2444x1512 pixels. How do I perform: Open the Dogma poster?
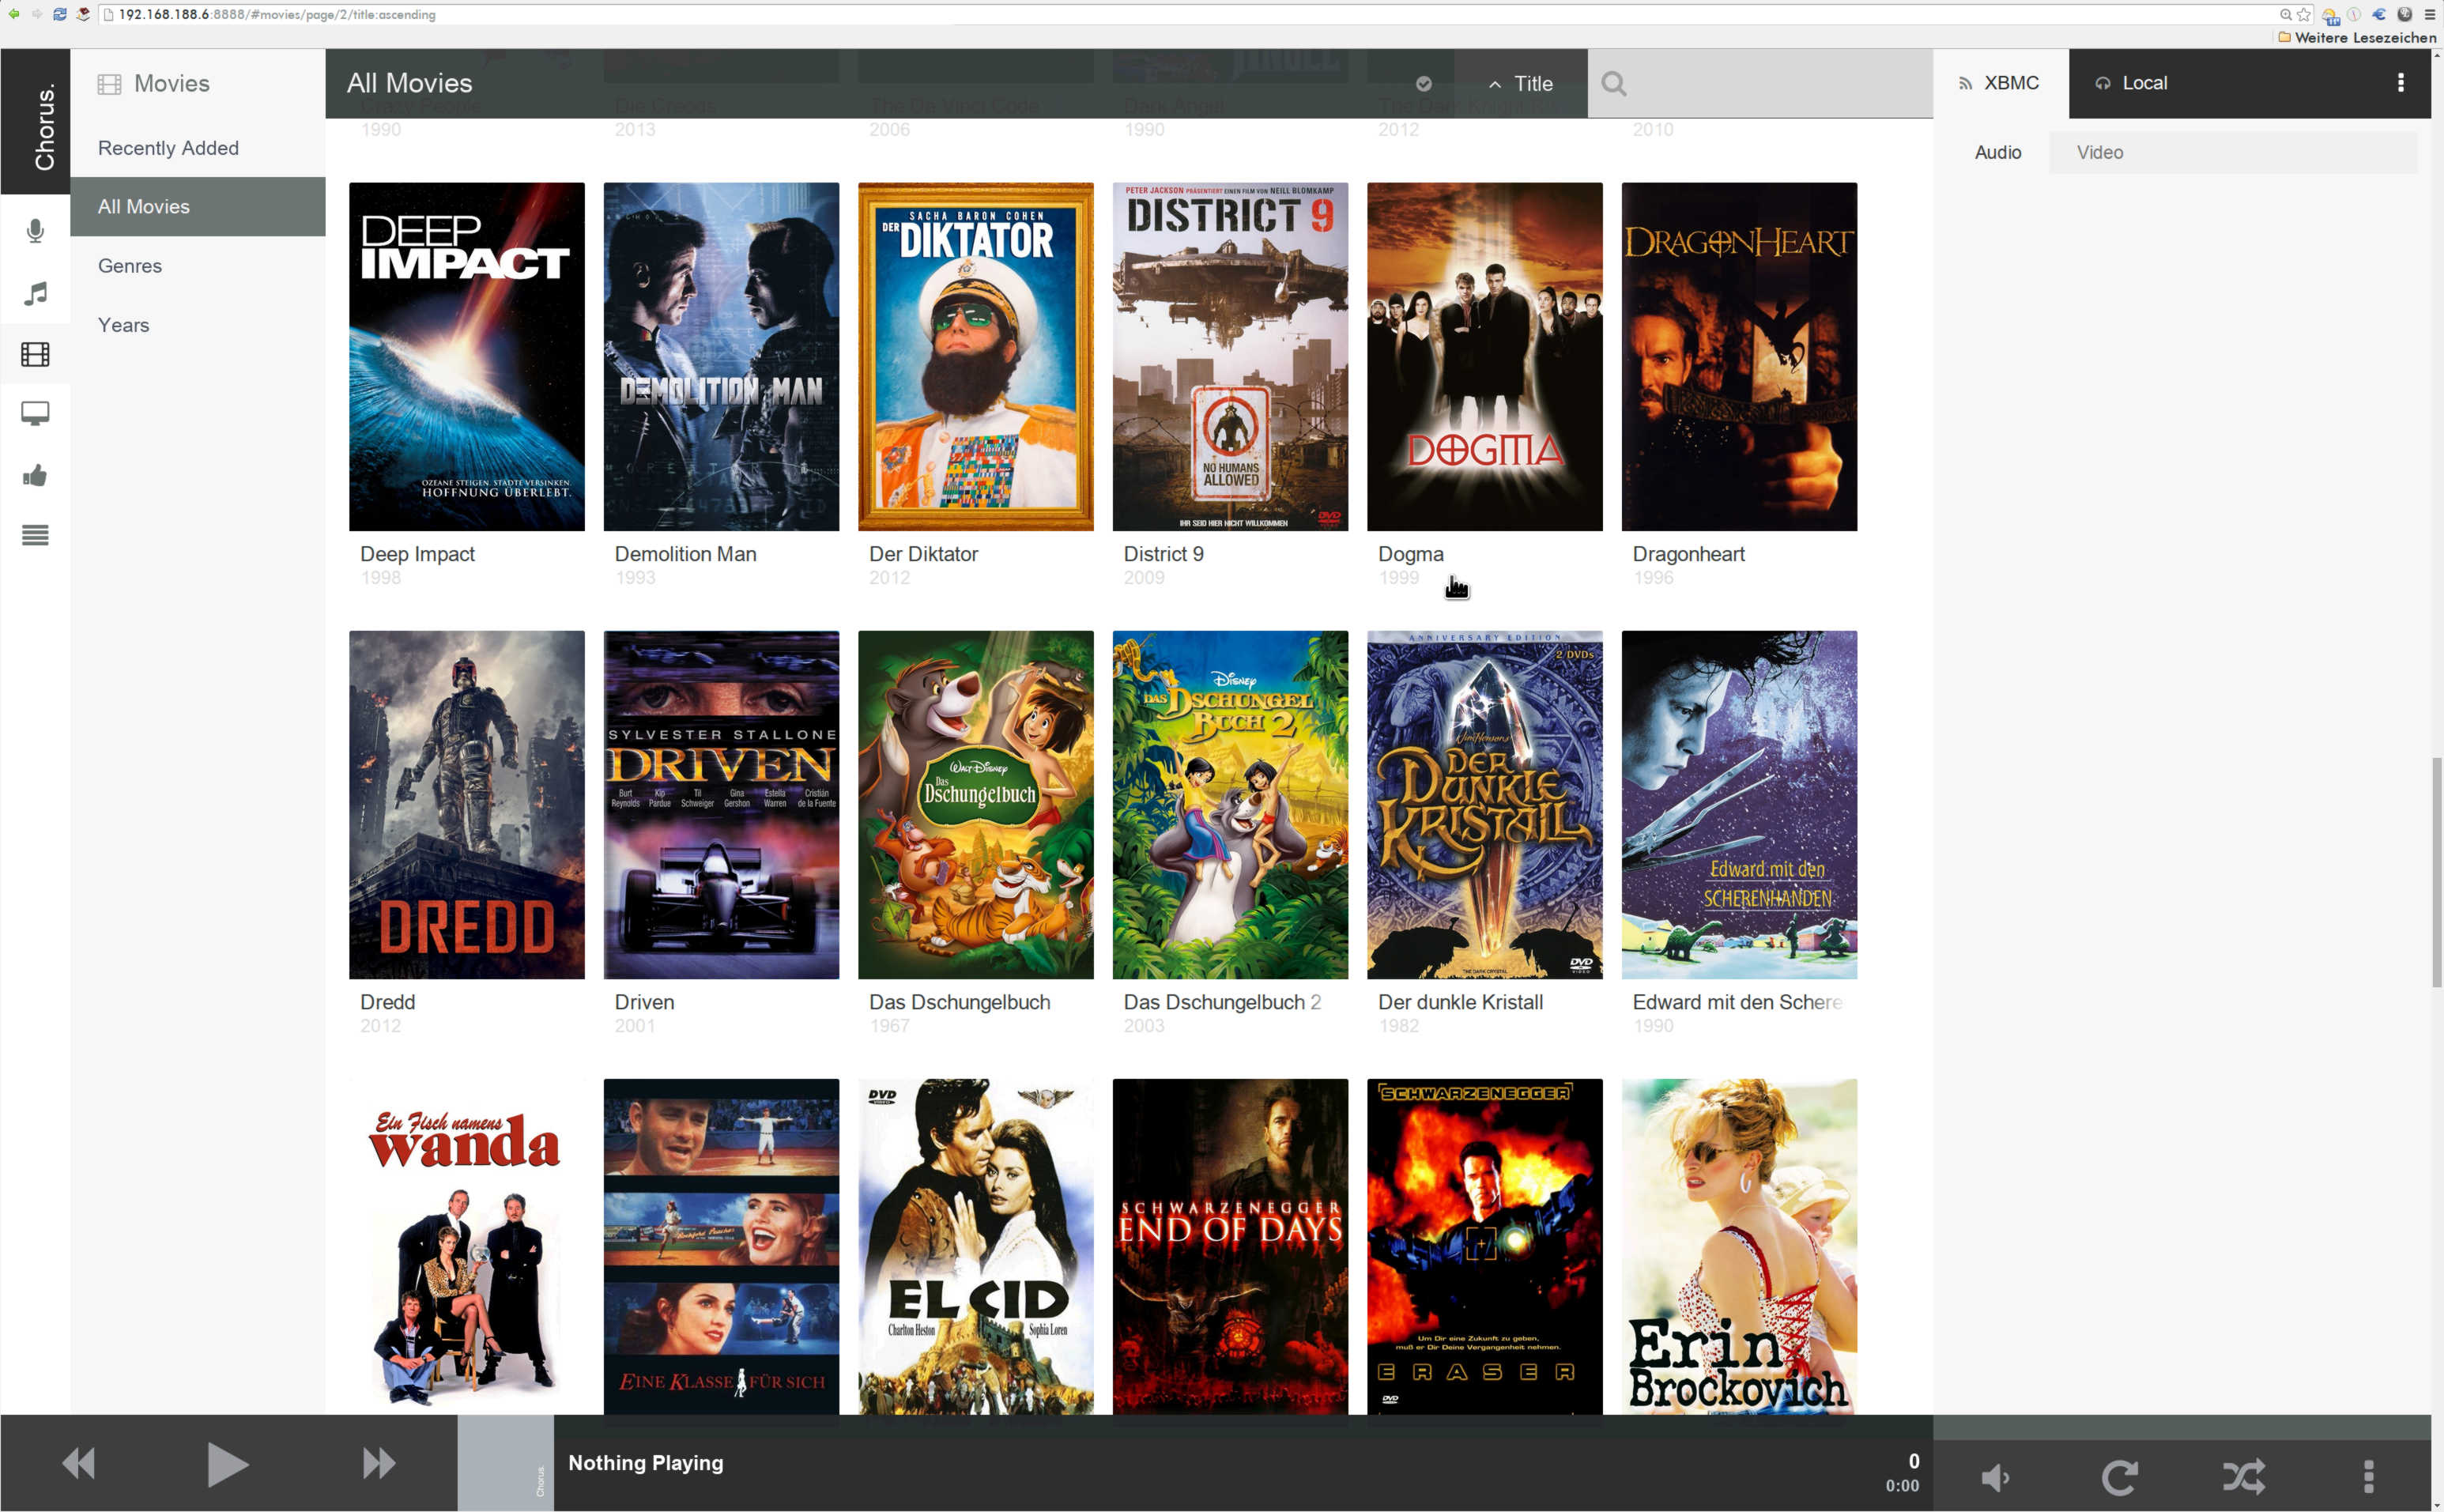point(1485,356)
